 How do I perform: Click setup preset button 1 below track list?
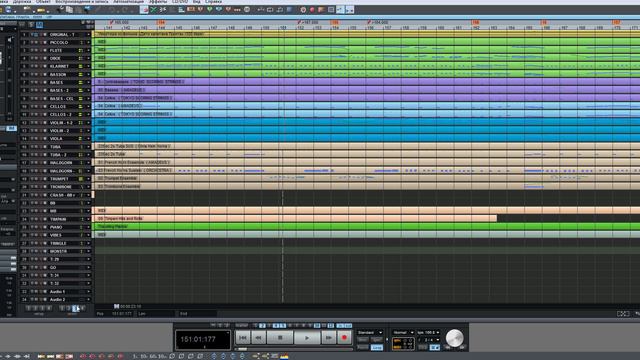[x=28, y=309]
